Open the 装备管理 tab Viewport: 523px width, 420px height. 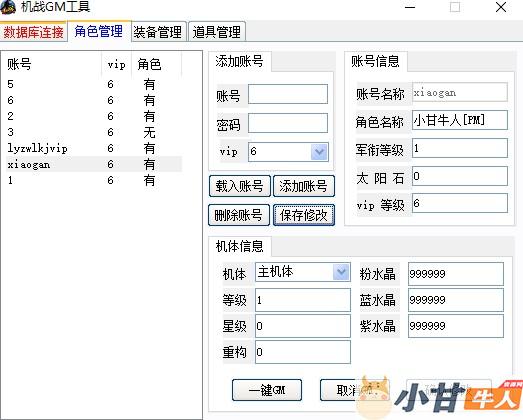click(x=158, y=32)
